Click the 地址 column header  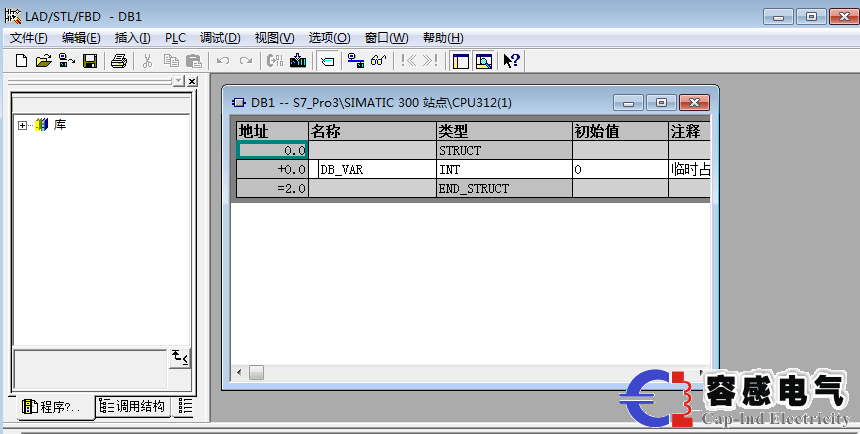(273, 131)
